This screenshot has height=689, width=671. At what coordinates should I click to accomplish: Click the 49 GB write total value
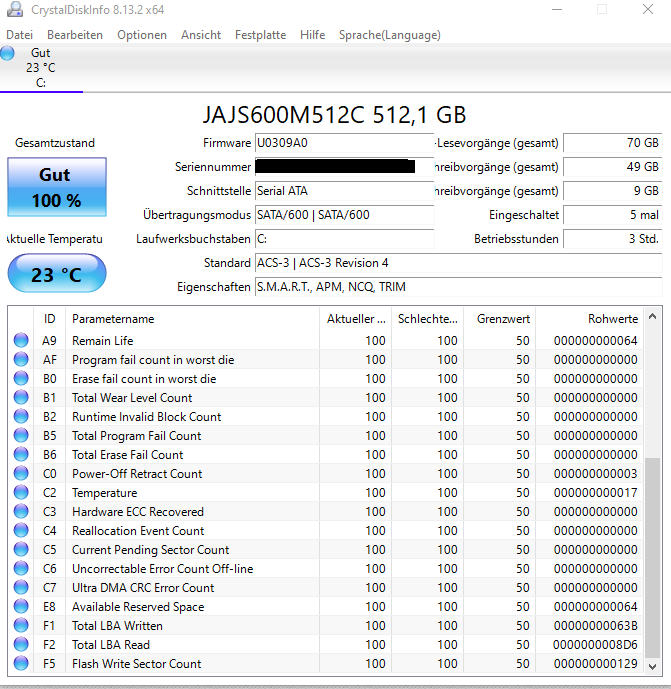point(613,167)
